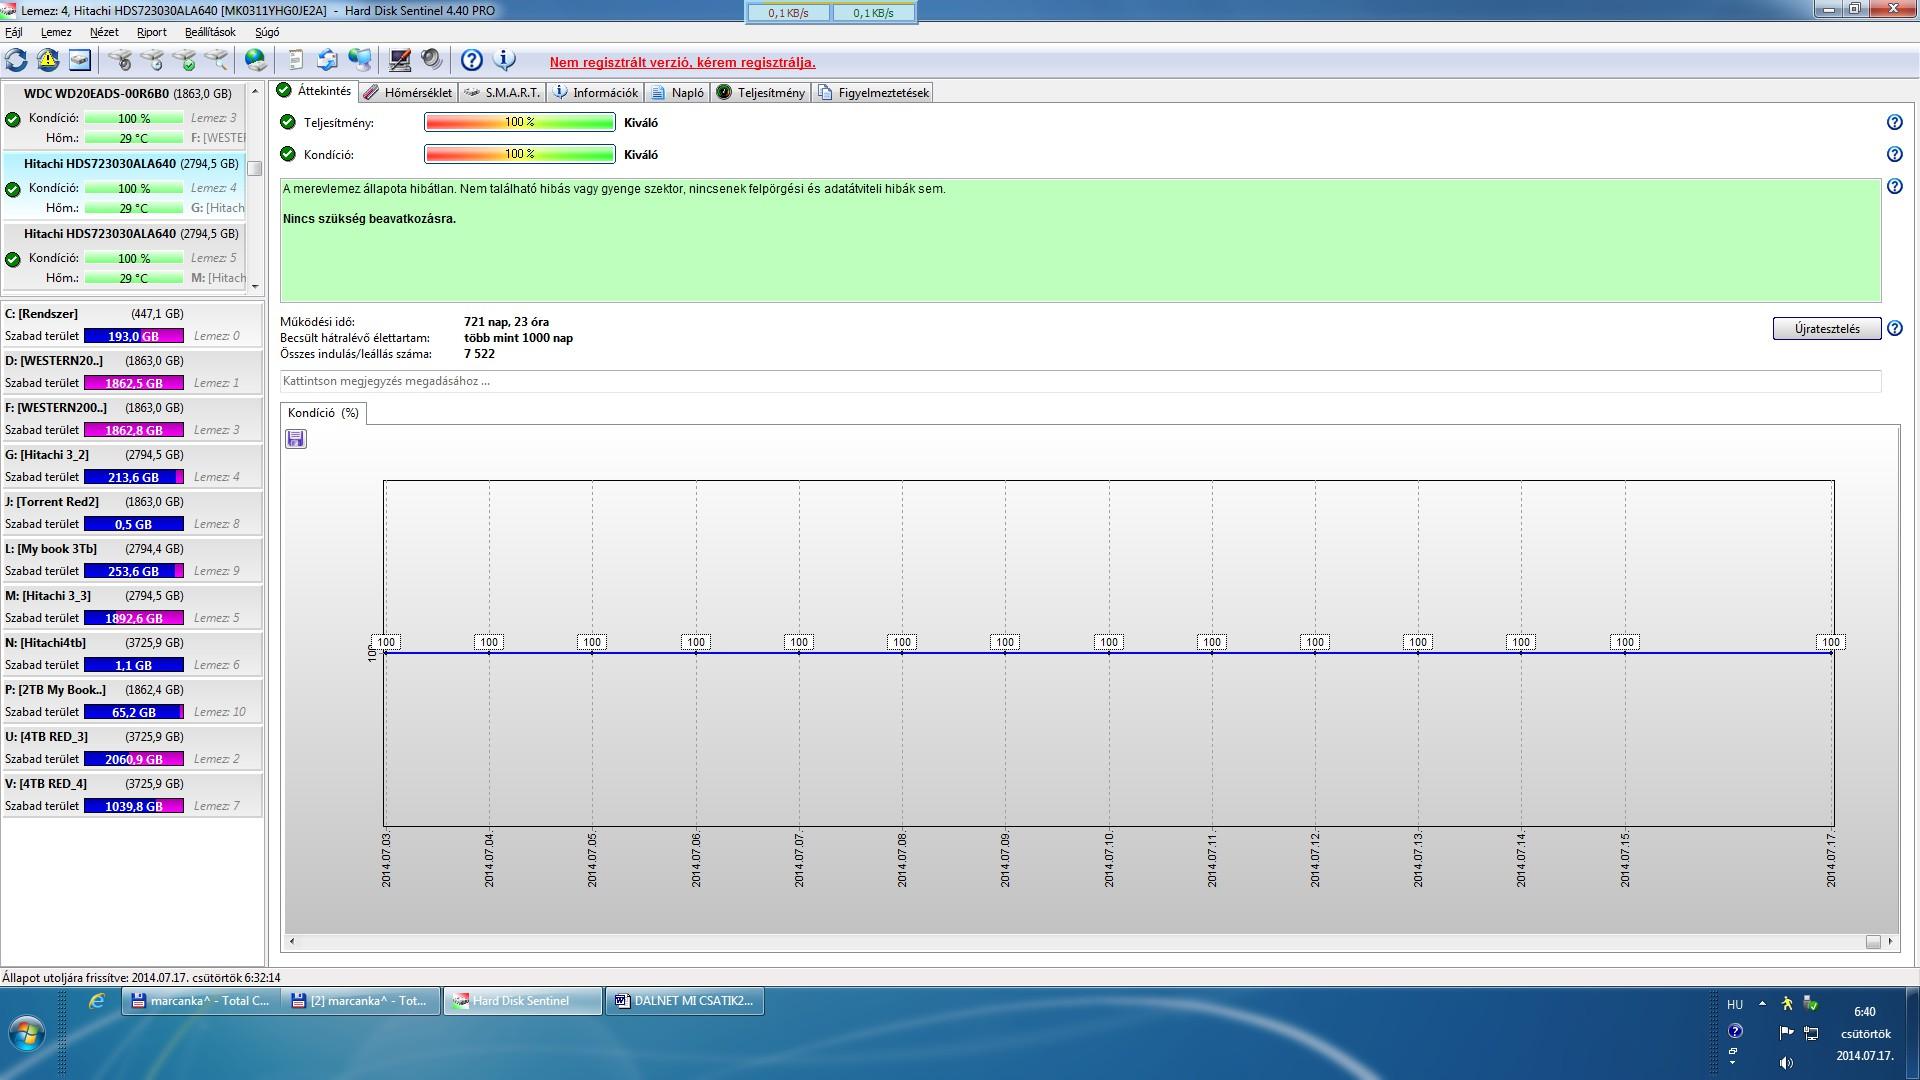Click help icon next to Teljesítmény bar
Screen dimensions: 1920x1080
(x=1894, y=122)
